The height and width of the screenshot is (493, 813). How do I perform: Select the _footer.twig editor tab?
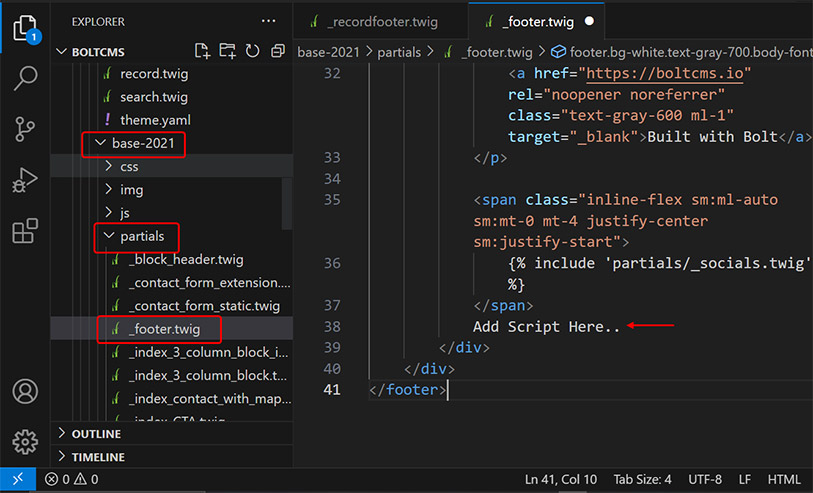[x=536, y=21]
